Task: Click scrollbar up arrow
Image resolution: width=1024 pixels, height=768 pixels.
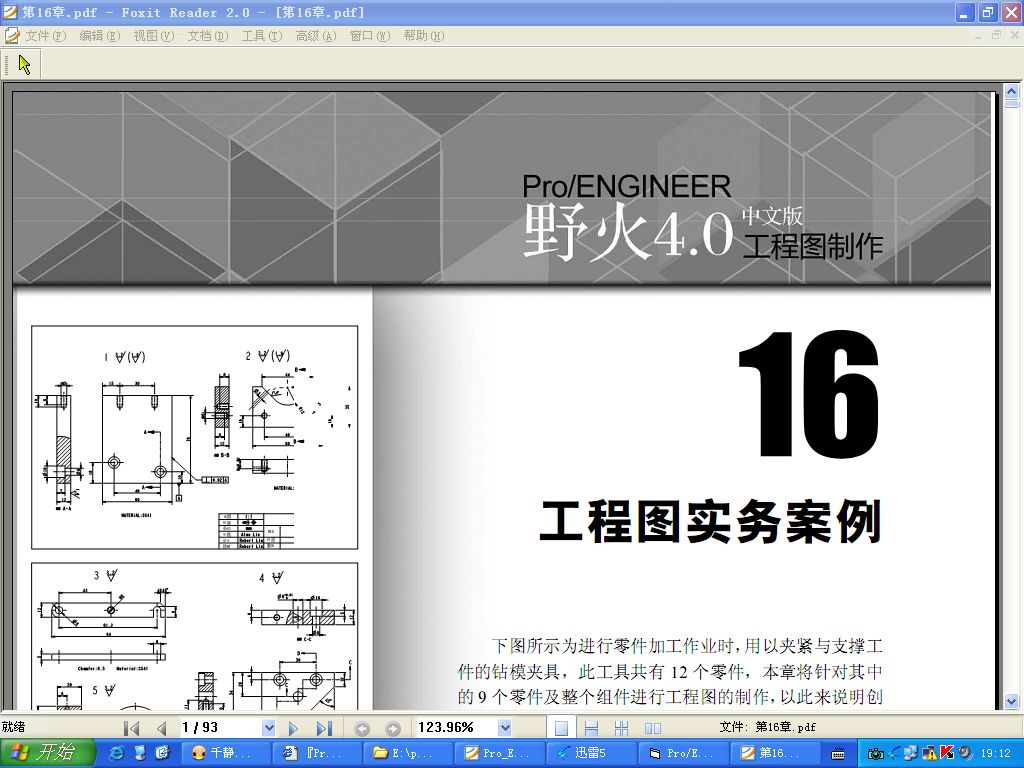Action: [1012, 91]
